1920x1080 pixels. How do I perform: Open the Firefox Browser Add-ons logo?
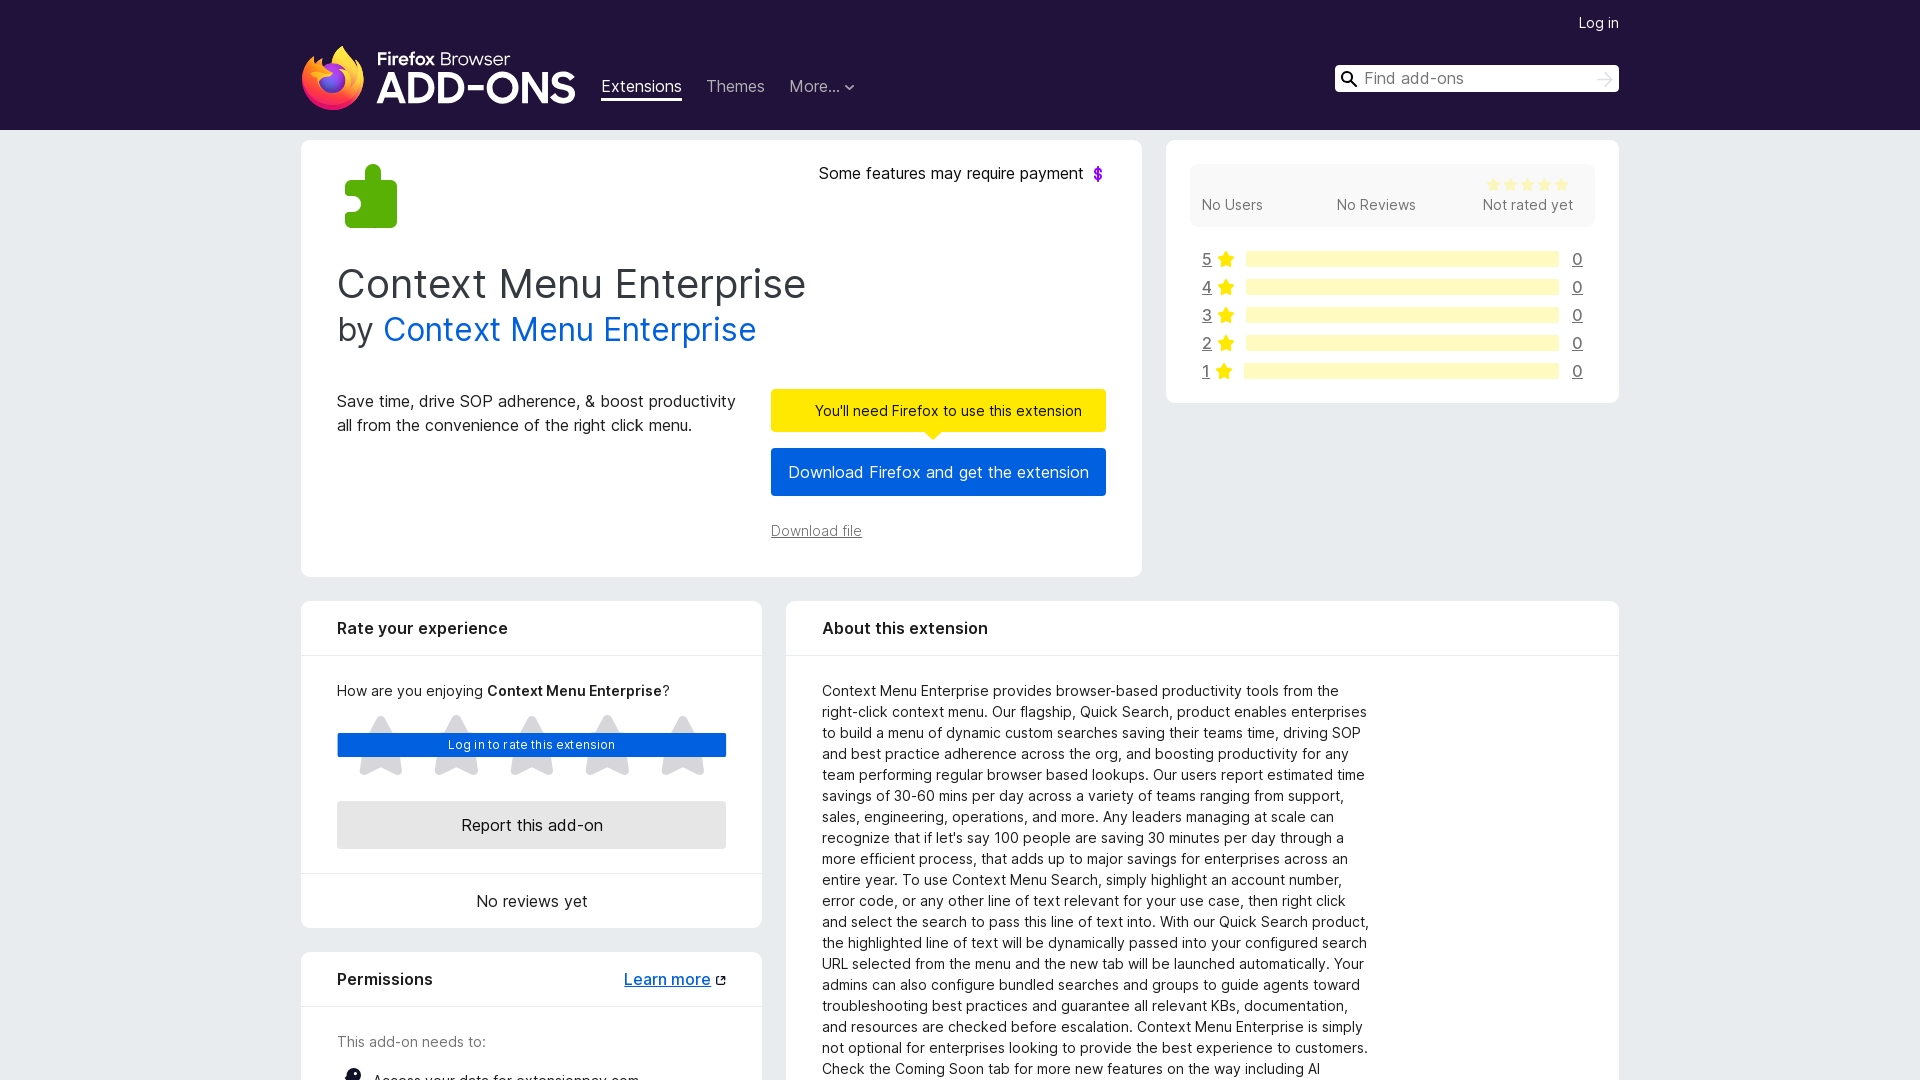pyautogui.click(x=438, y=78)
